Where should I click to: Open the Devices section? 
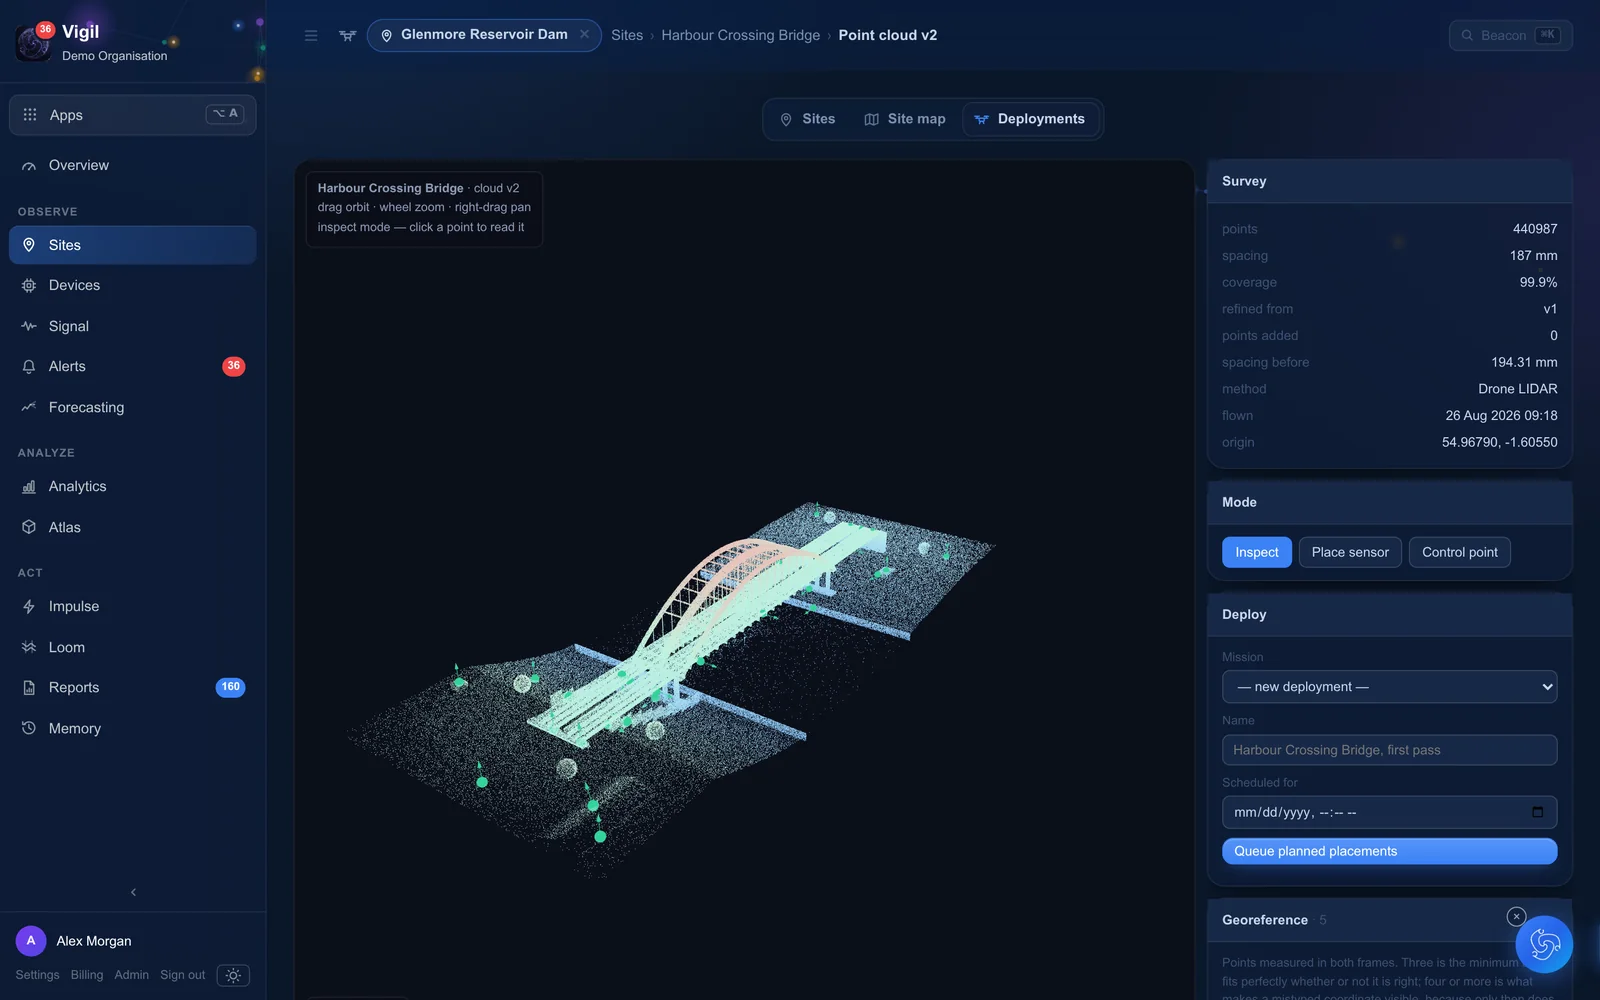(x=132, y=285)
